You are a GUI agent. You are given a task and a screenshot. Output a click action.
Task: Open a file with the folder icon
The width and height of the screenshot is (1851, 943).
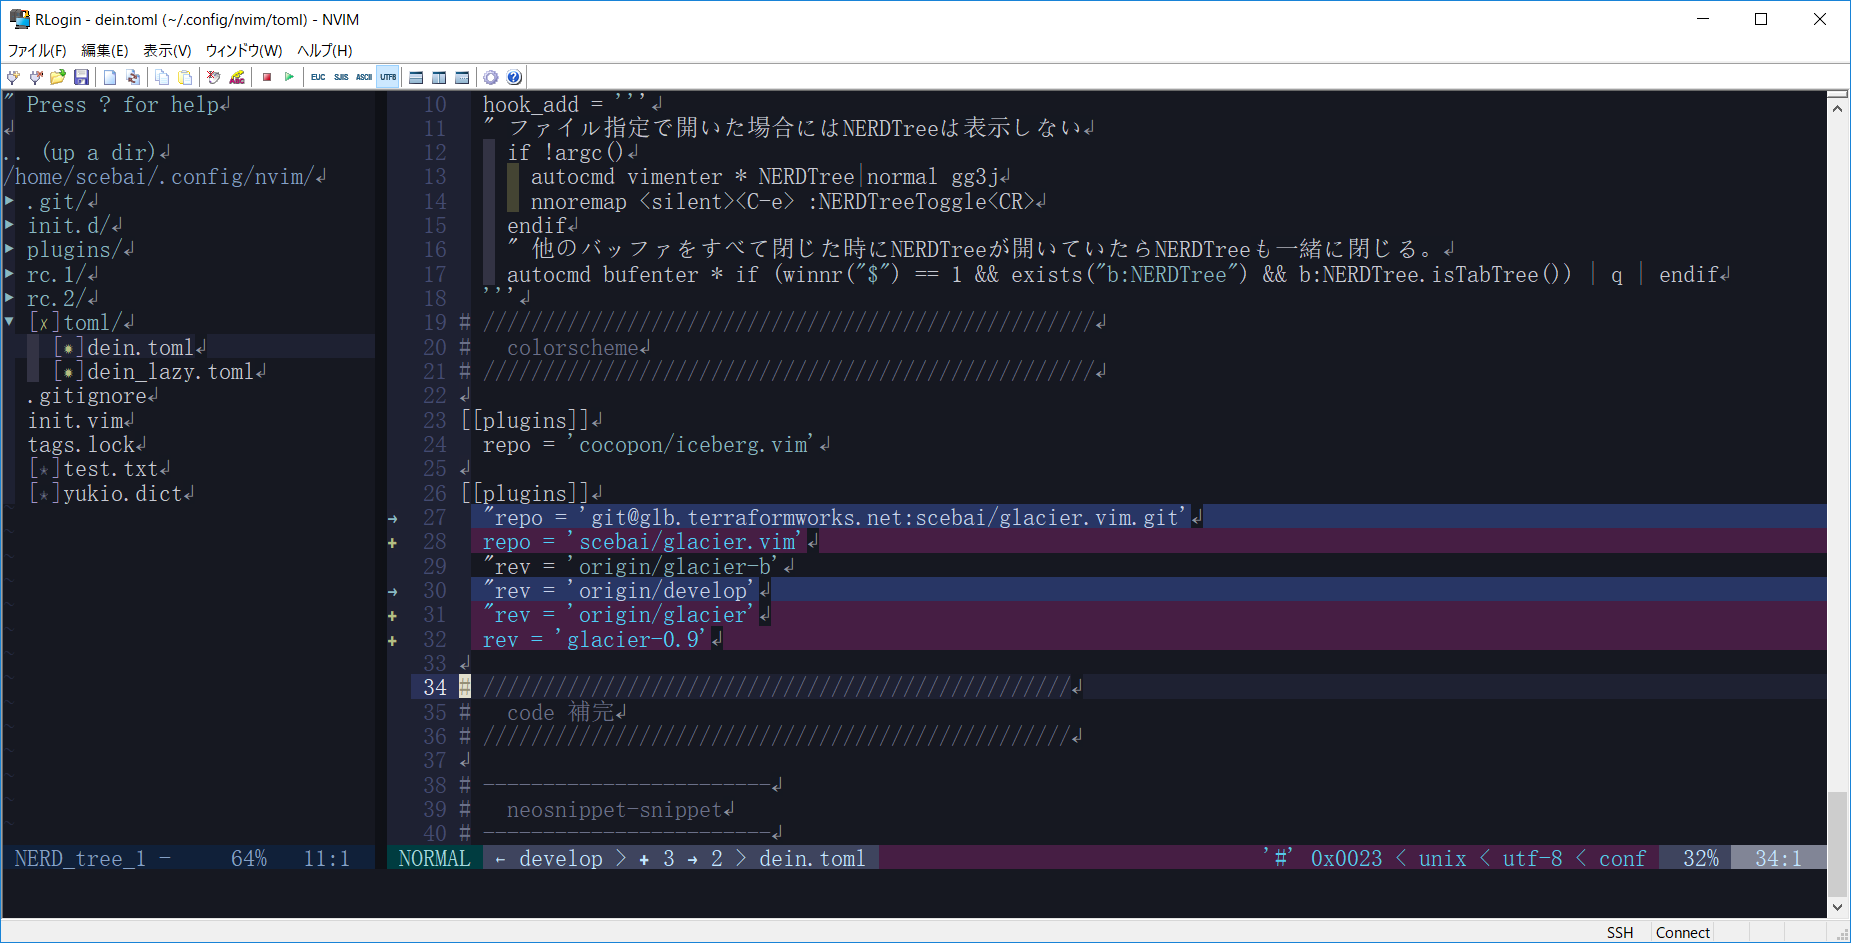58,77
